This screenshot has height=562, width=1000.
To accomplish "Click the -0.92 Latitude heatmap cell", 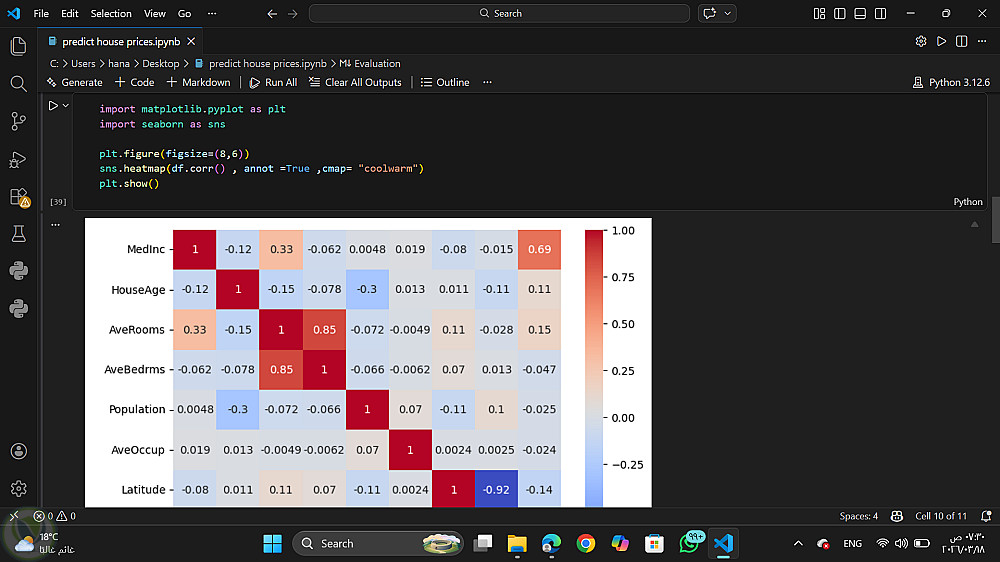I will [496, 489].
